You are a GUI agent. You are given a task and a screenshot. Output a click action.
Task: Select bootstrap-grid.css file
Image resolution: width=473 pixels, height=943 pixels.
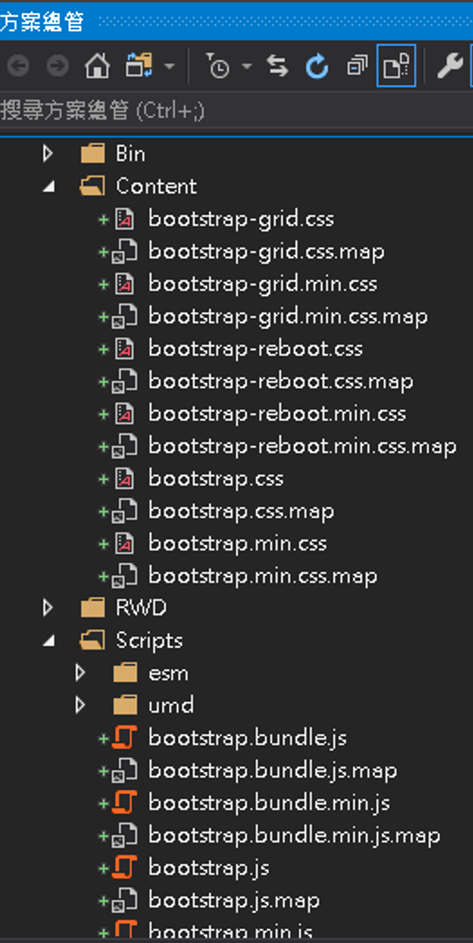[241, 219]
